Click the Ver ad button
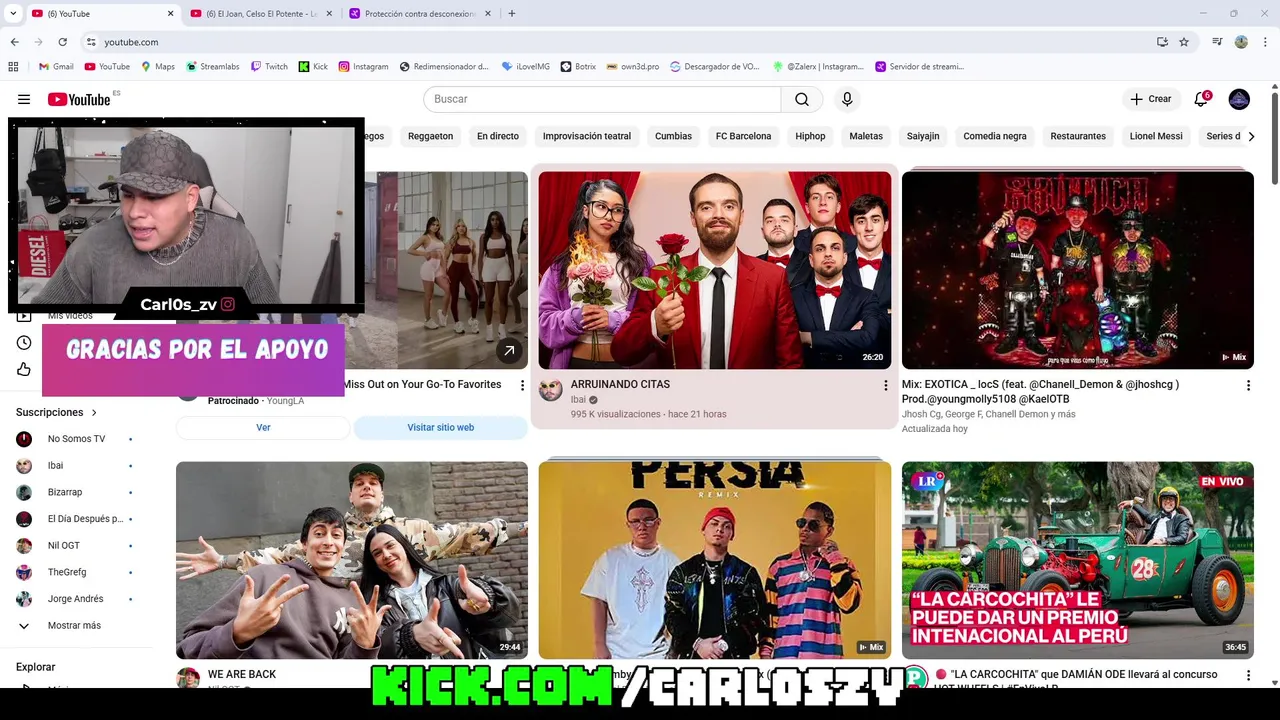1280x720 pixels. [263, 427]
